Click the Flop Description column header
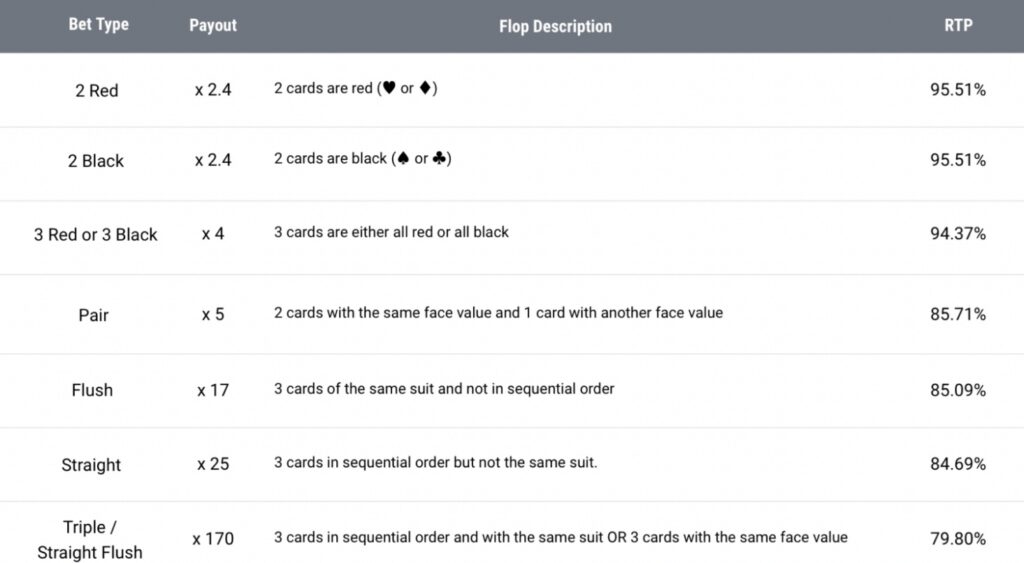Viewport: 1024px width, 563px height. [x=555, y=26]
